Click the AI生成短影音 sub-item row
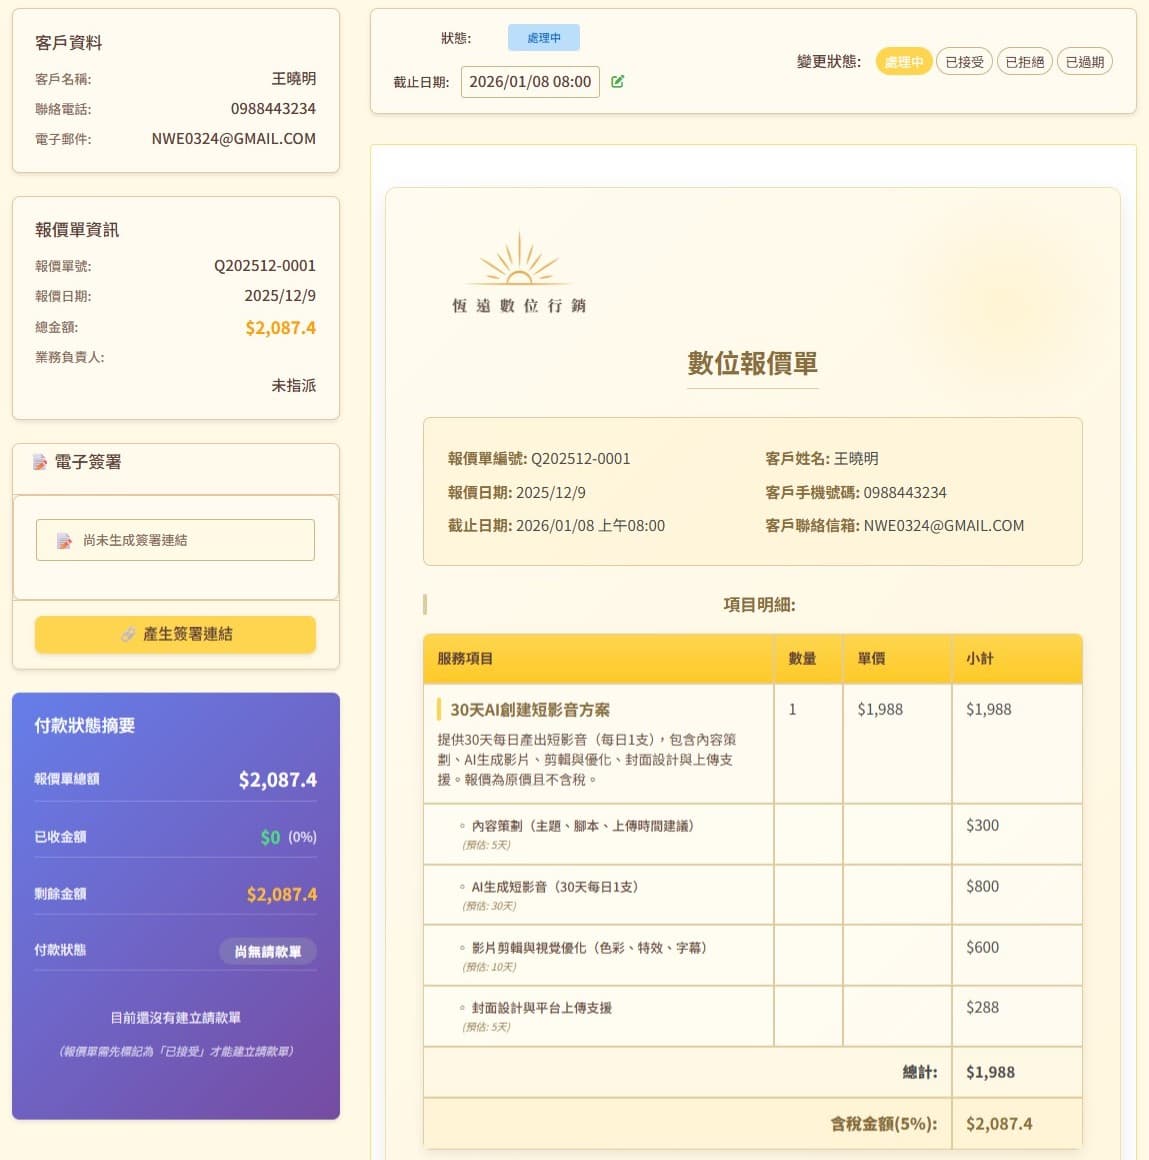1149x1160 pixels. click(x=554, y=887)
